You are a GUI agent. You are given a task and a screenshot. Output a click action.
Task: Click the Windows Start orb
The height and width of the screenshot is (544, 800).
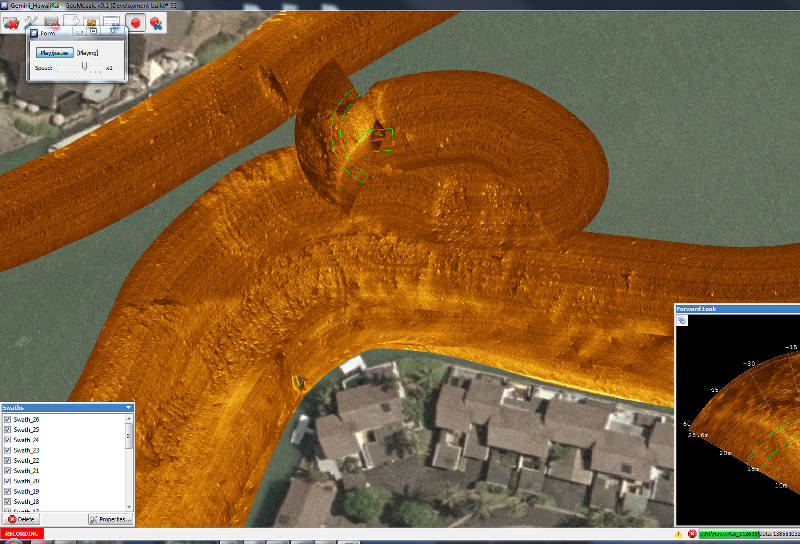(11, 541)
